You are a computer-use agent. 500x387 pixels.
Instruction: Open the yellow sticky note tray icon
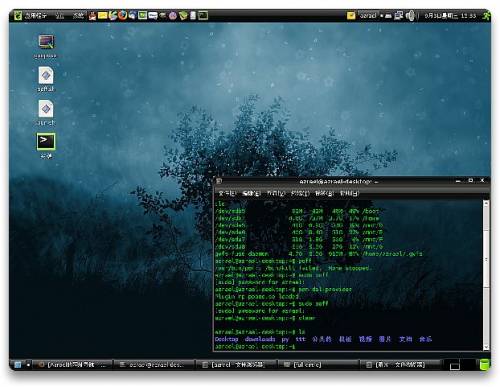point(351,15)
